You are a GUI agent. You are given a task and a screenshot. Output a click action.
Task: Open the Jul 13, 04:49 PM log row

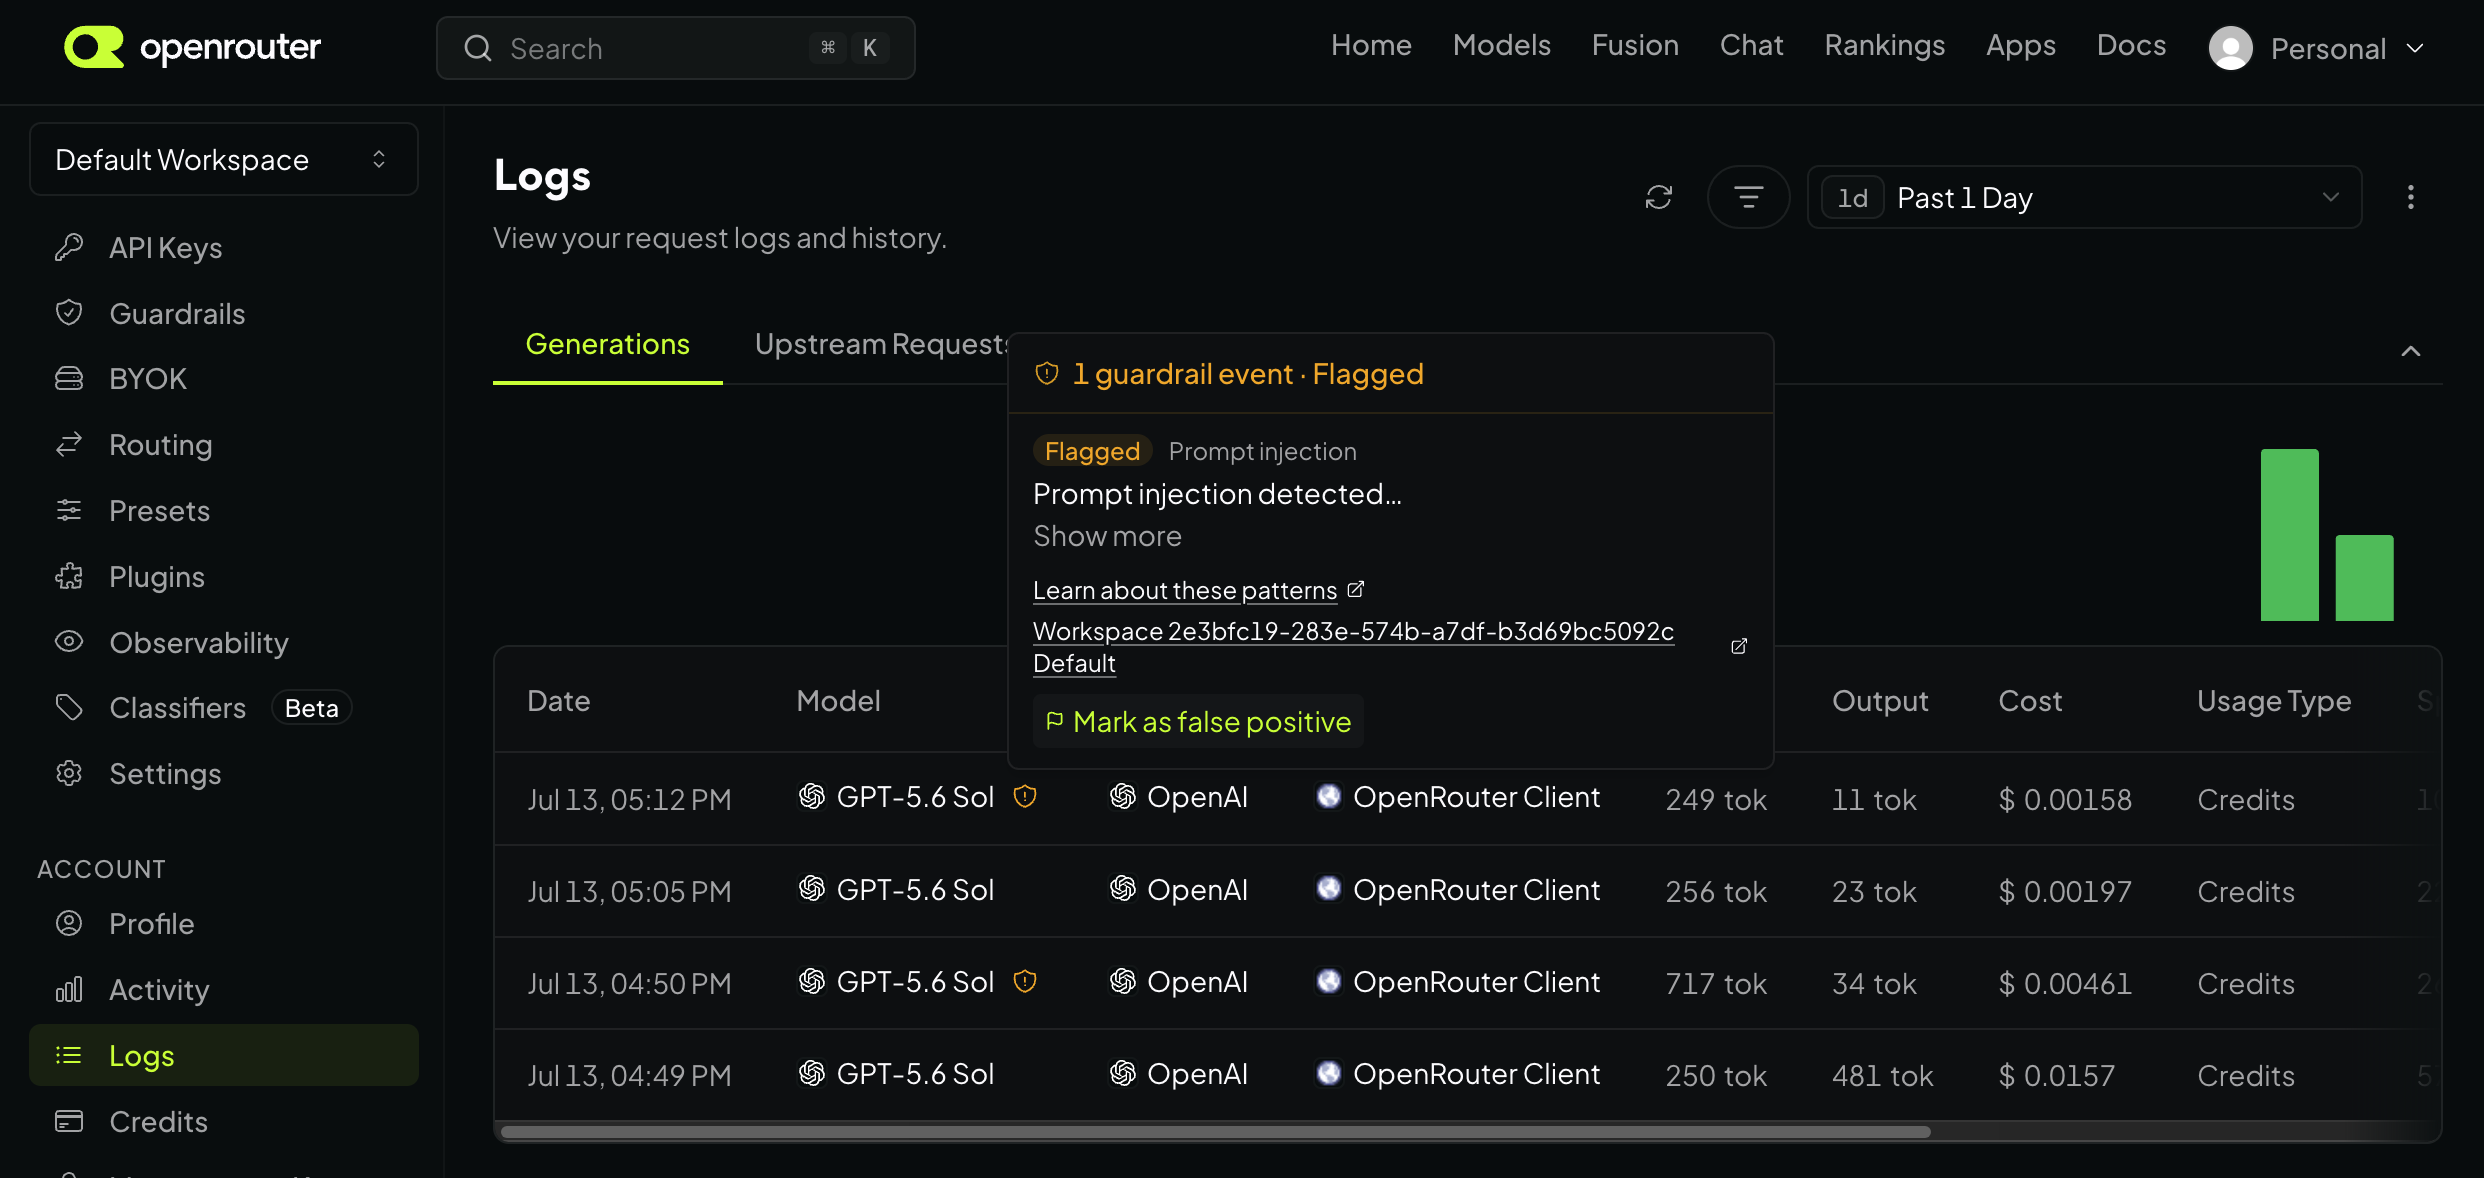click(x=1467, y=1075)
